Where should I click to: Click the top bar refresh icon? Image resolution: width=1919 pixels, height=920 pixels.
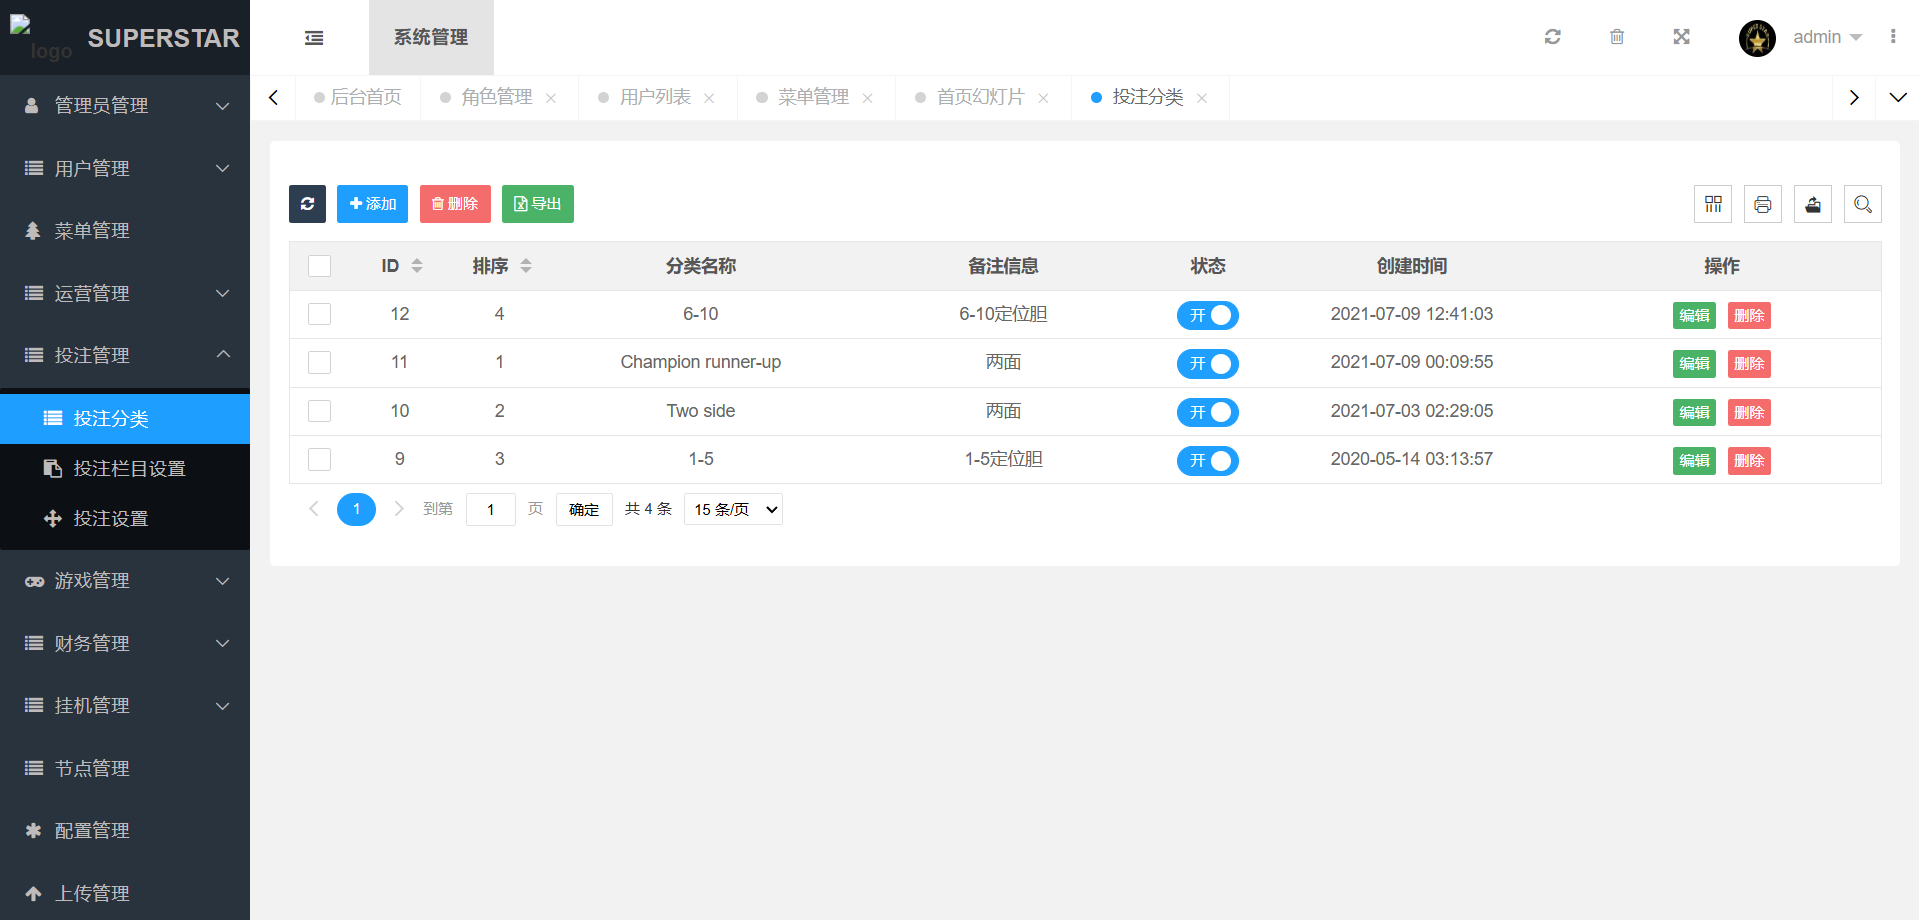[x=1552, y=37]
